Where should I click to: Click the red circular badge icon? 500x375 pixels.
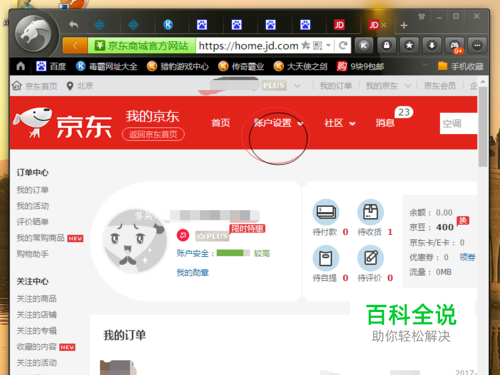pos(183,235)
